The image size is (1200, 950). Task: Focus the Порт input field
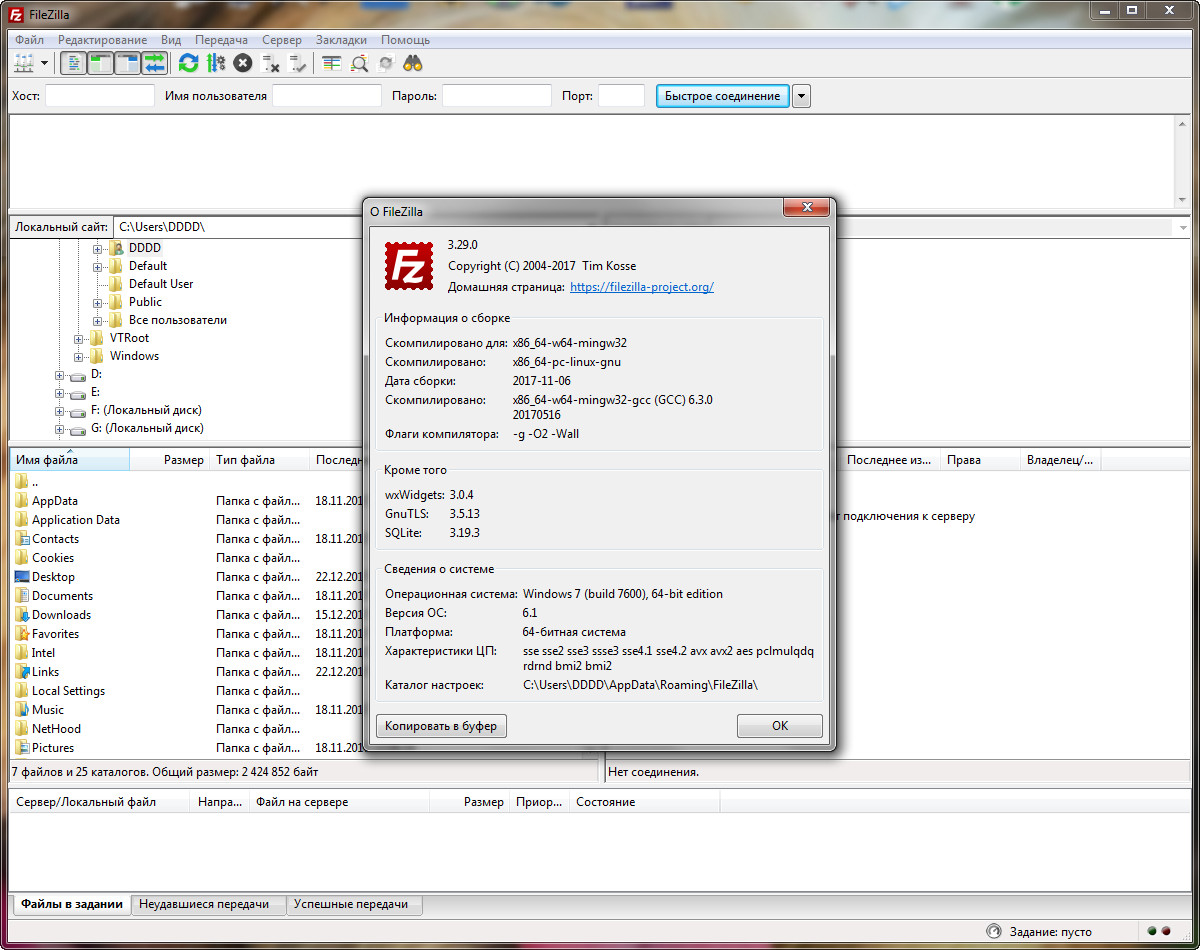point(621,96)
